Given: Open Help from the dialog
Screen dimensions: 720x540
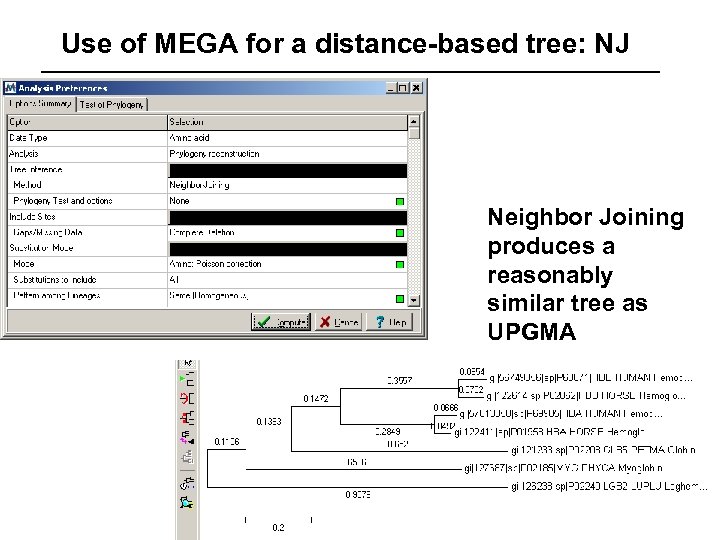Looking at the screenshot, I should point(389,322).
